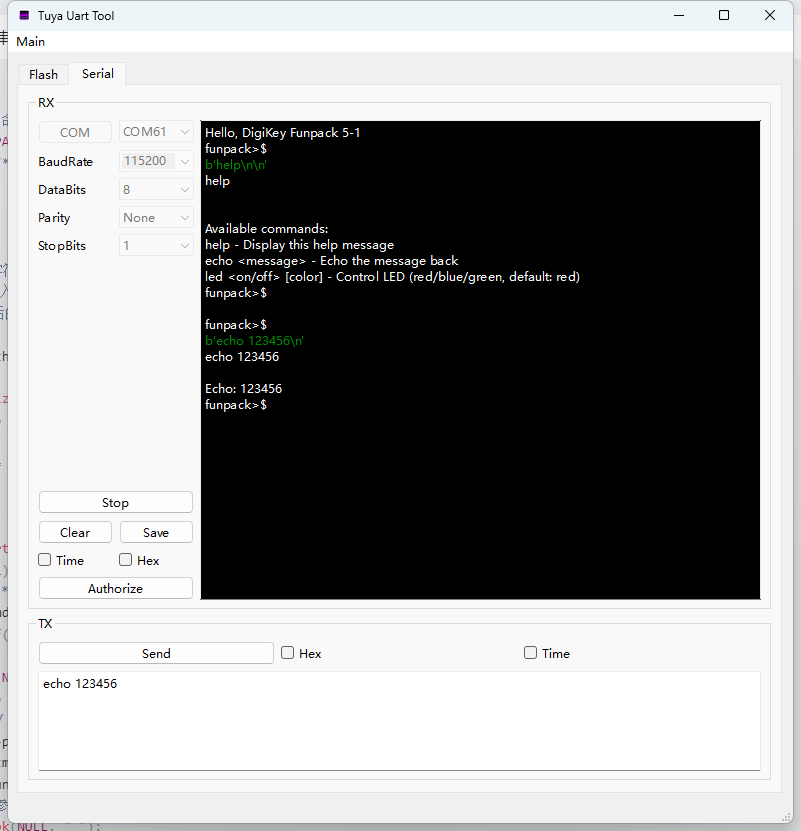The height and width of the screenshot is (831, 801).
Task: Maximize the Tuya Uart Tool window
Action: tap(724, 15)
